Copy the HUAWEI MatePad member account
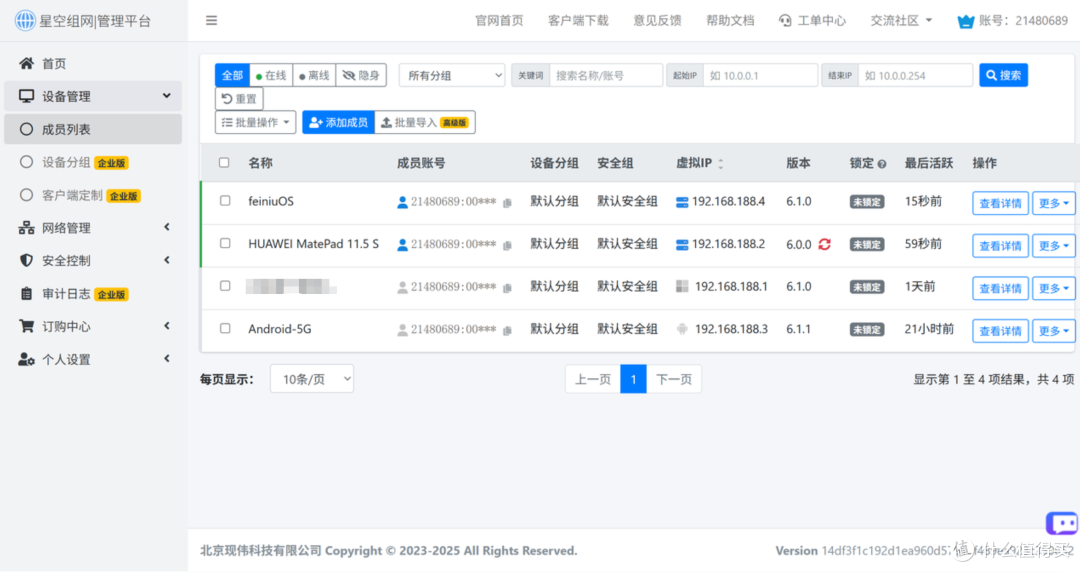The height and width of the screenshot is (572, 1080). (x=507, y=245)
